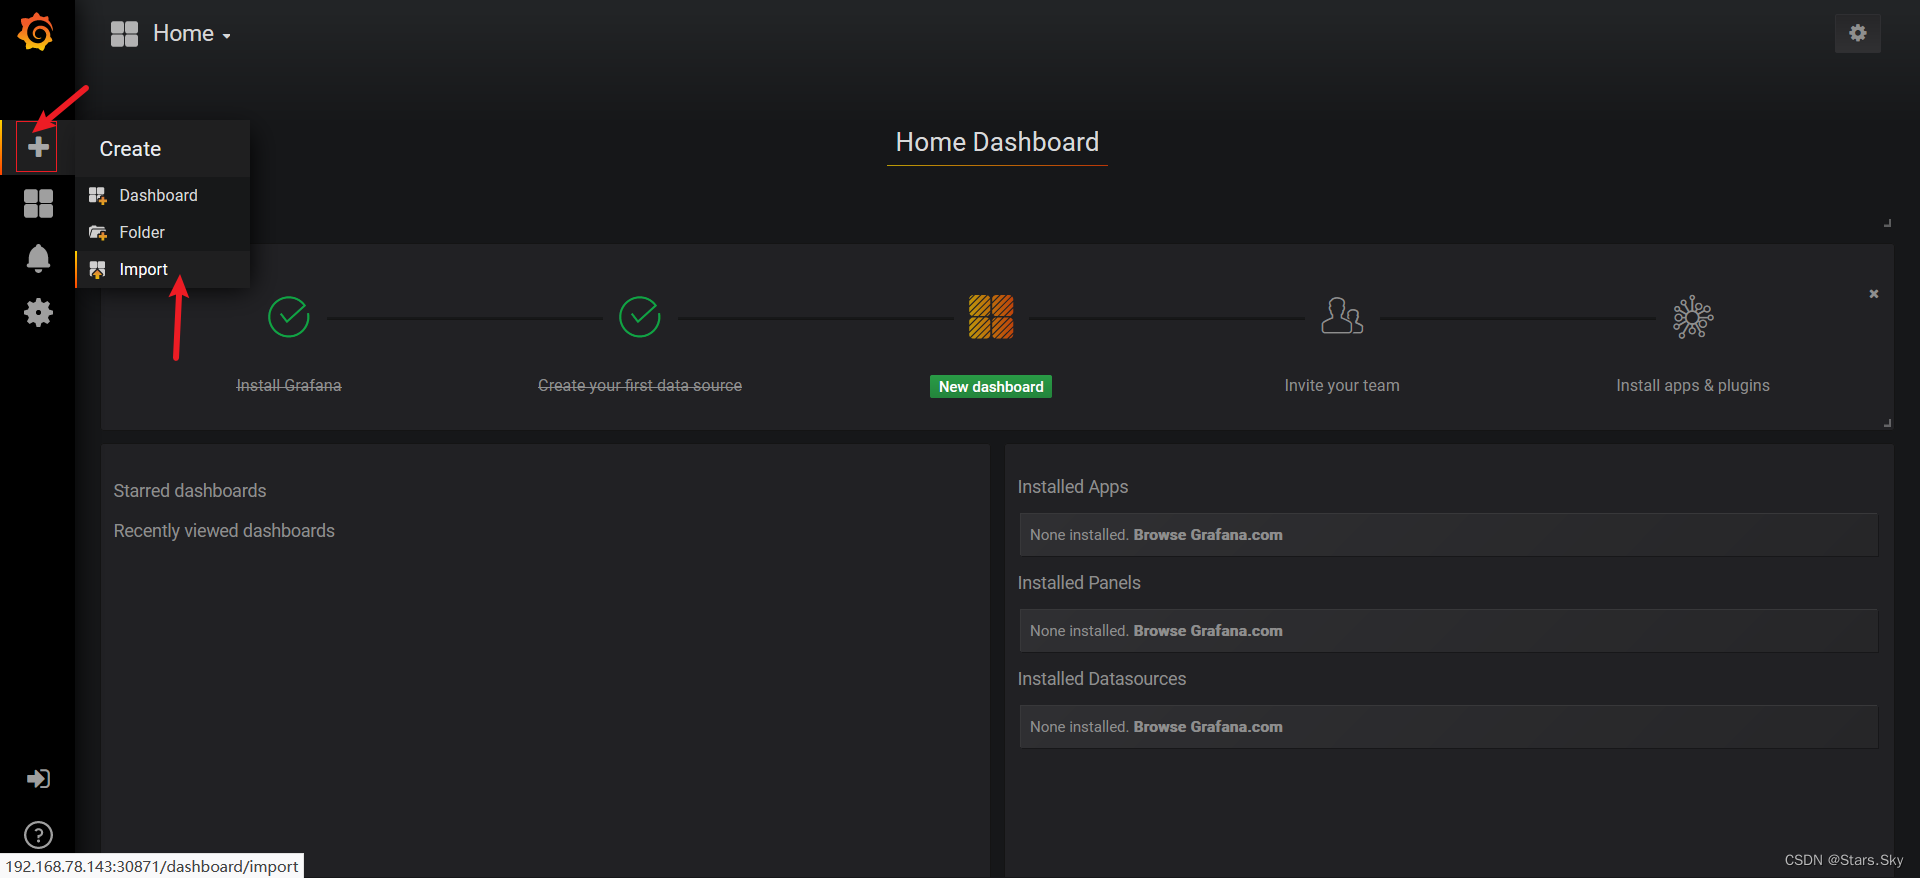Click the Home dashboard grid icon in header
Image resolution: width=1920 pixels, height=878 pixels.
coord(124,34)
